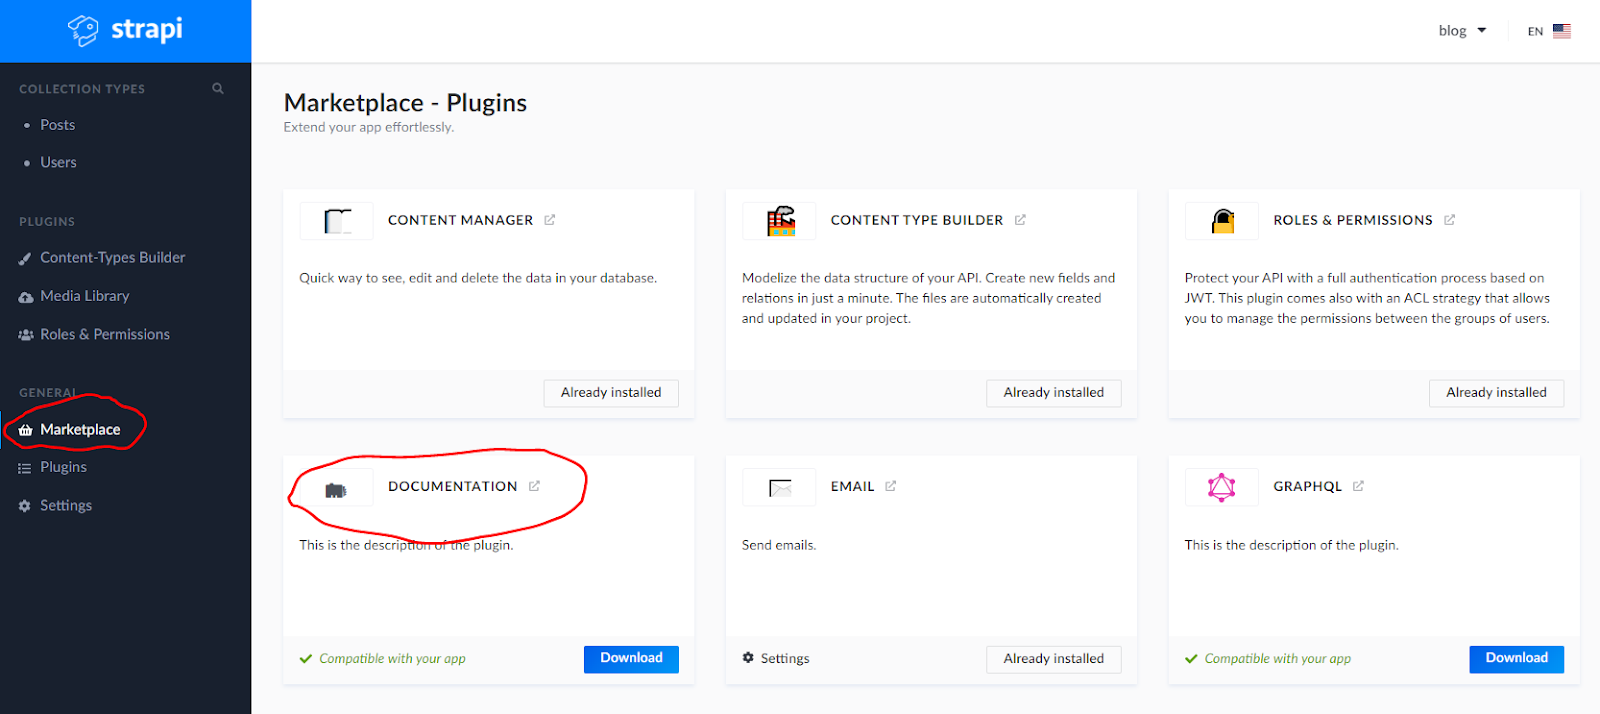Select Marketplace in the General section
This screenshot has height=714, width=1600.
[x=80, y=429]
